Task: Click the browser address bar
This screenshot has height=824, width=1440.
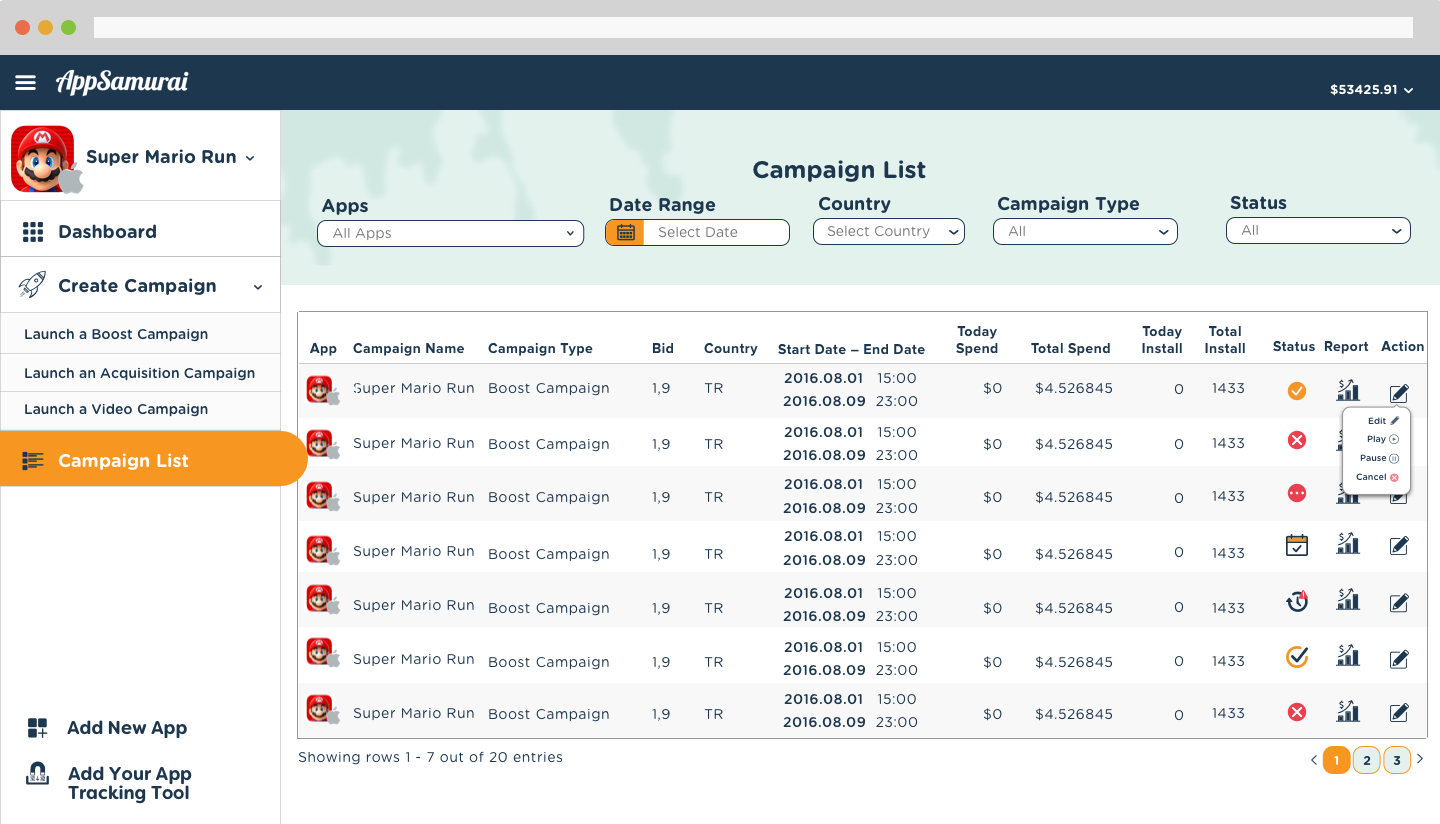Action: click(x=753, y=27)
